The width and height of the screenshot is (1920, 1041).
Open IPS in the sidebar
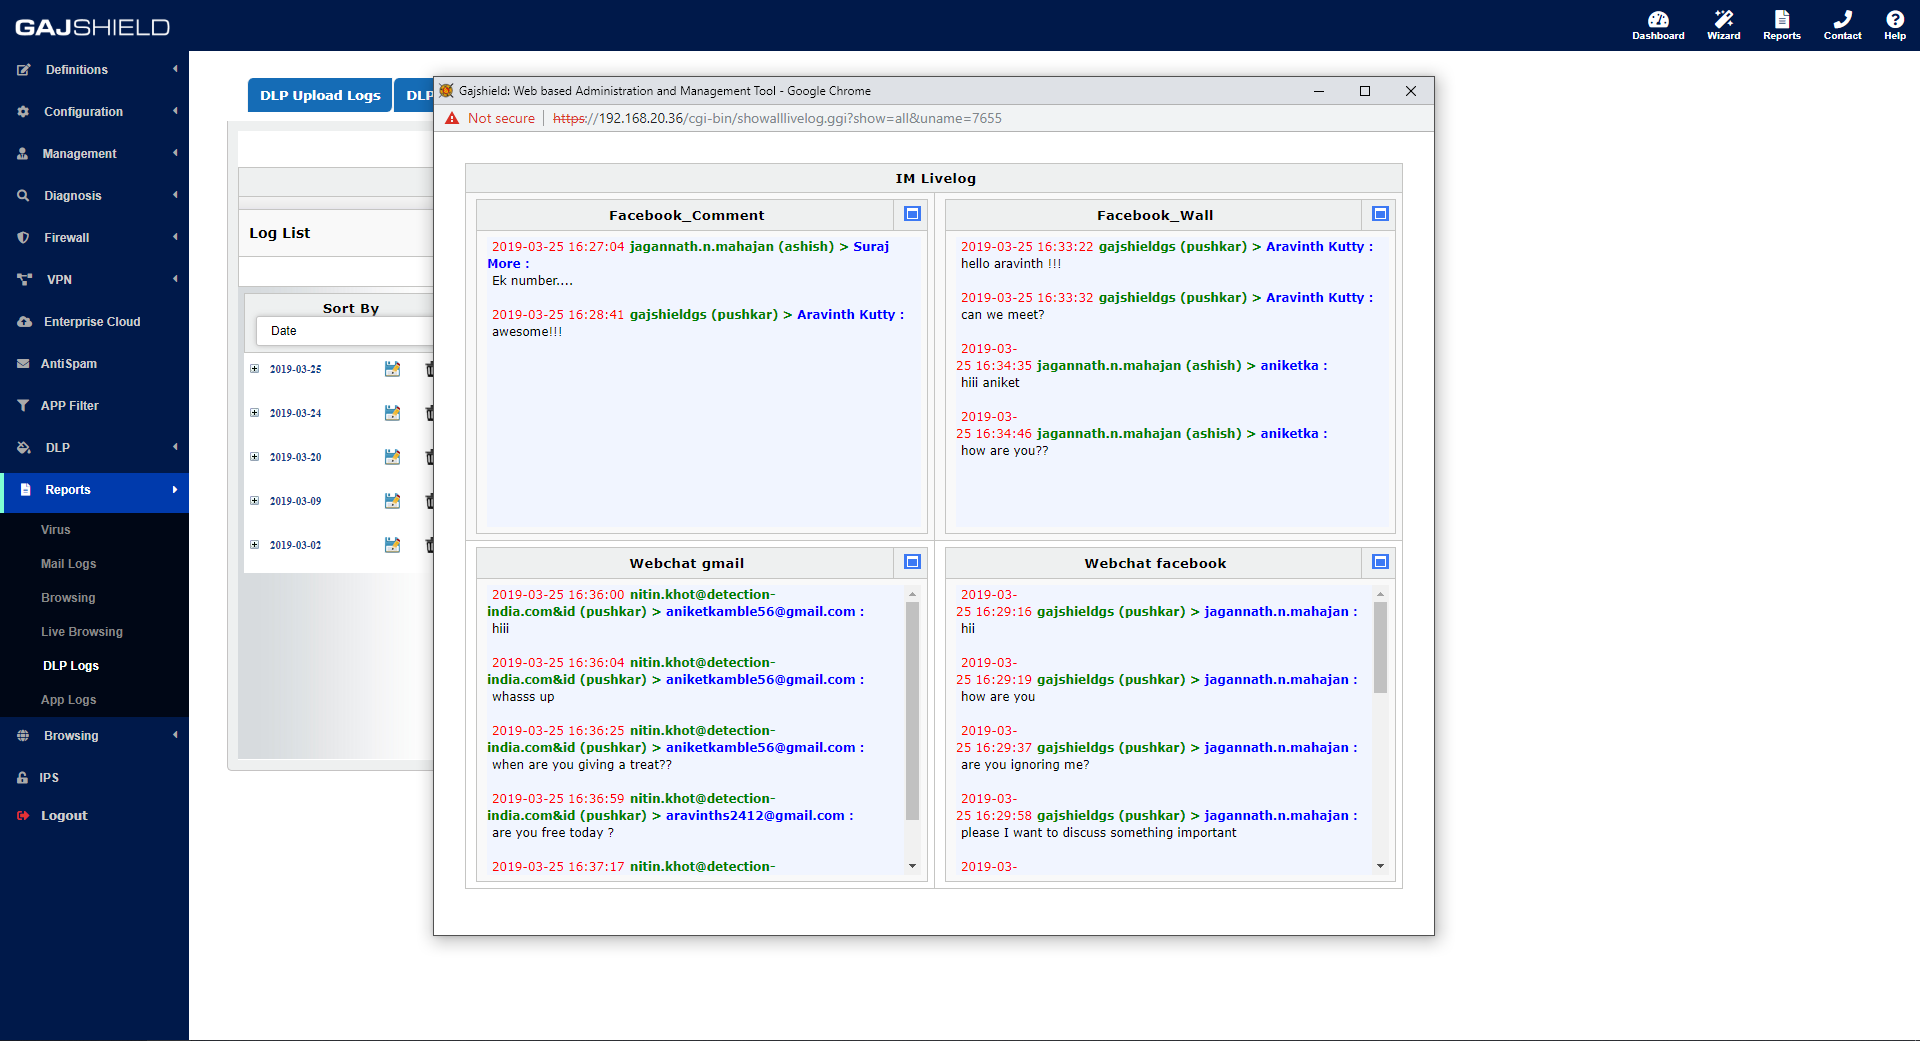click(x=94, y=778)
